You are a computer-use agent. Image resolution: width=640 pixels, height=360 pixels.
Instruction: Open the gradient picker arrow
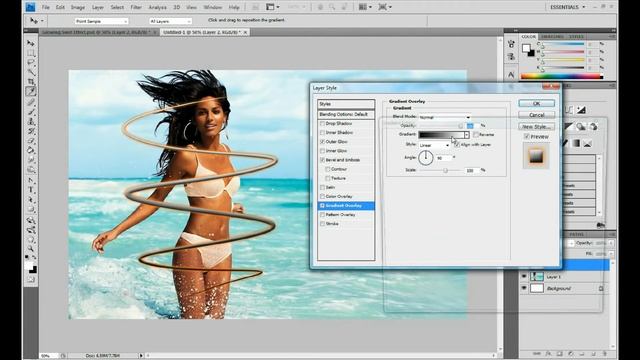[467, 135]
